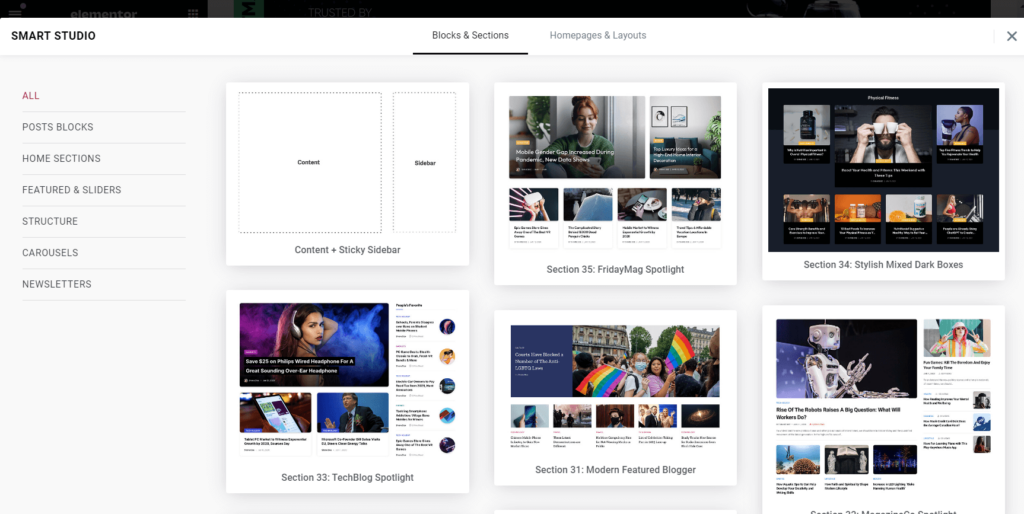Viewport: 1024px width, 514px height.
Task: Filter by POSTS BLOCKS category
Action: coord(57,127)
